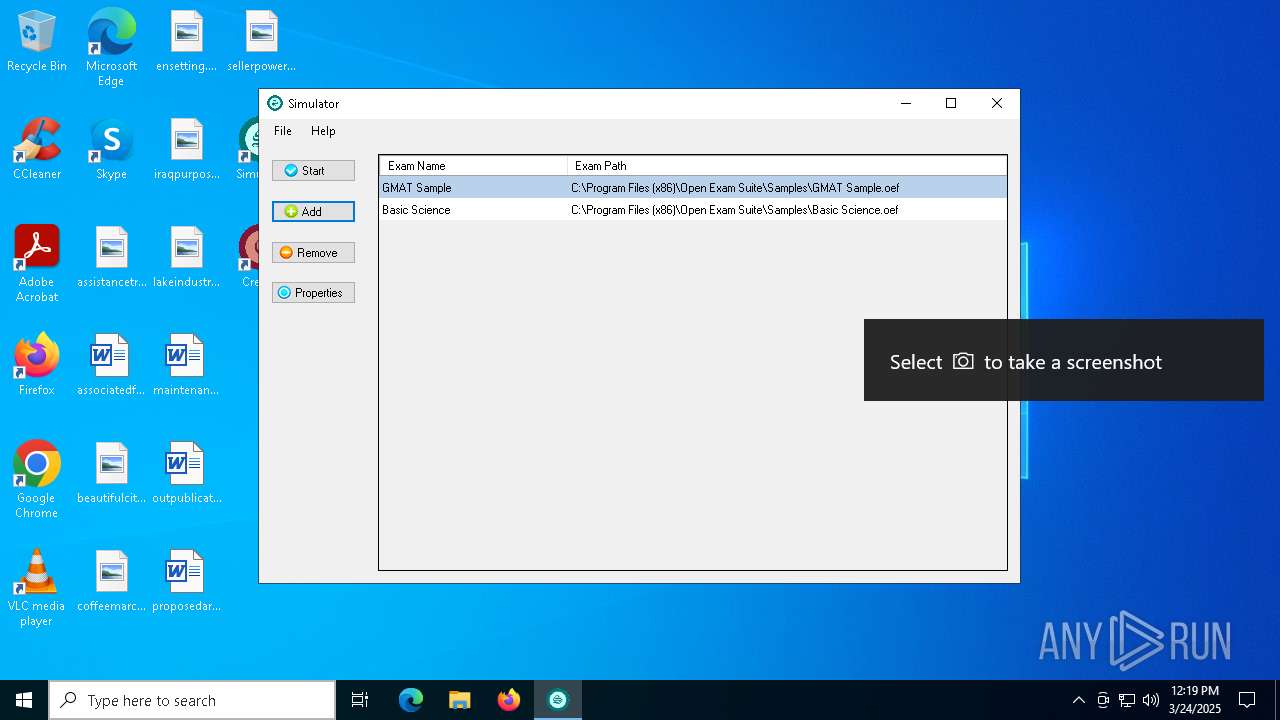Image resolution: width=1280 pixels, height=720 pixels.
Task: Sort by the Exam Path column header
Action: (787, 166)
